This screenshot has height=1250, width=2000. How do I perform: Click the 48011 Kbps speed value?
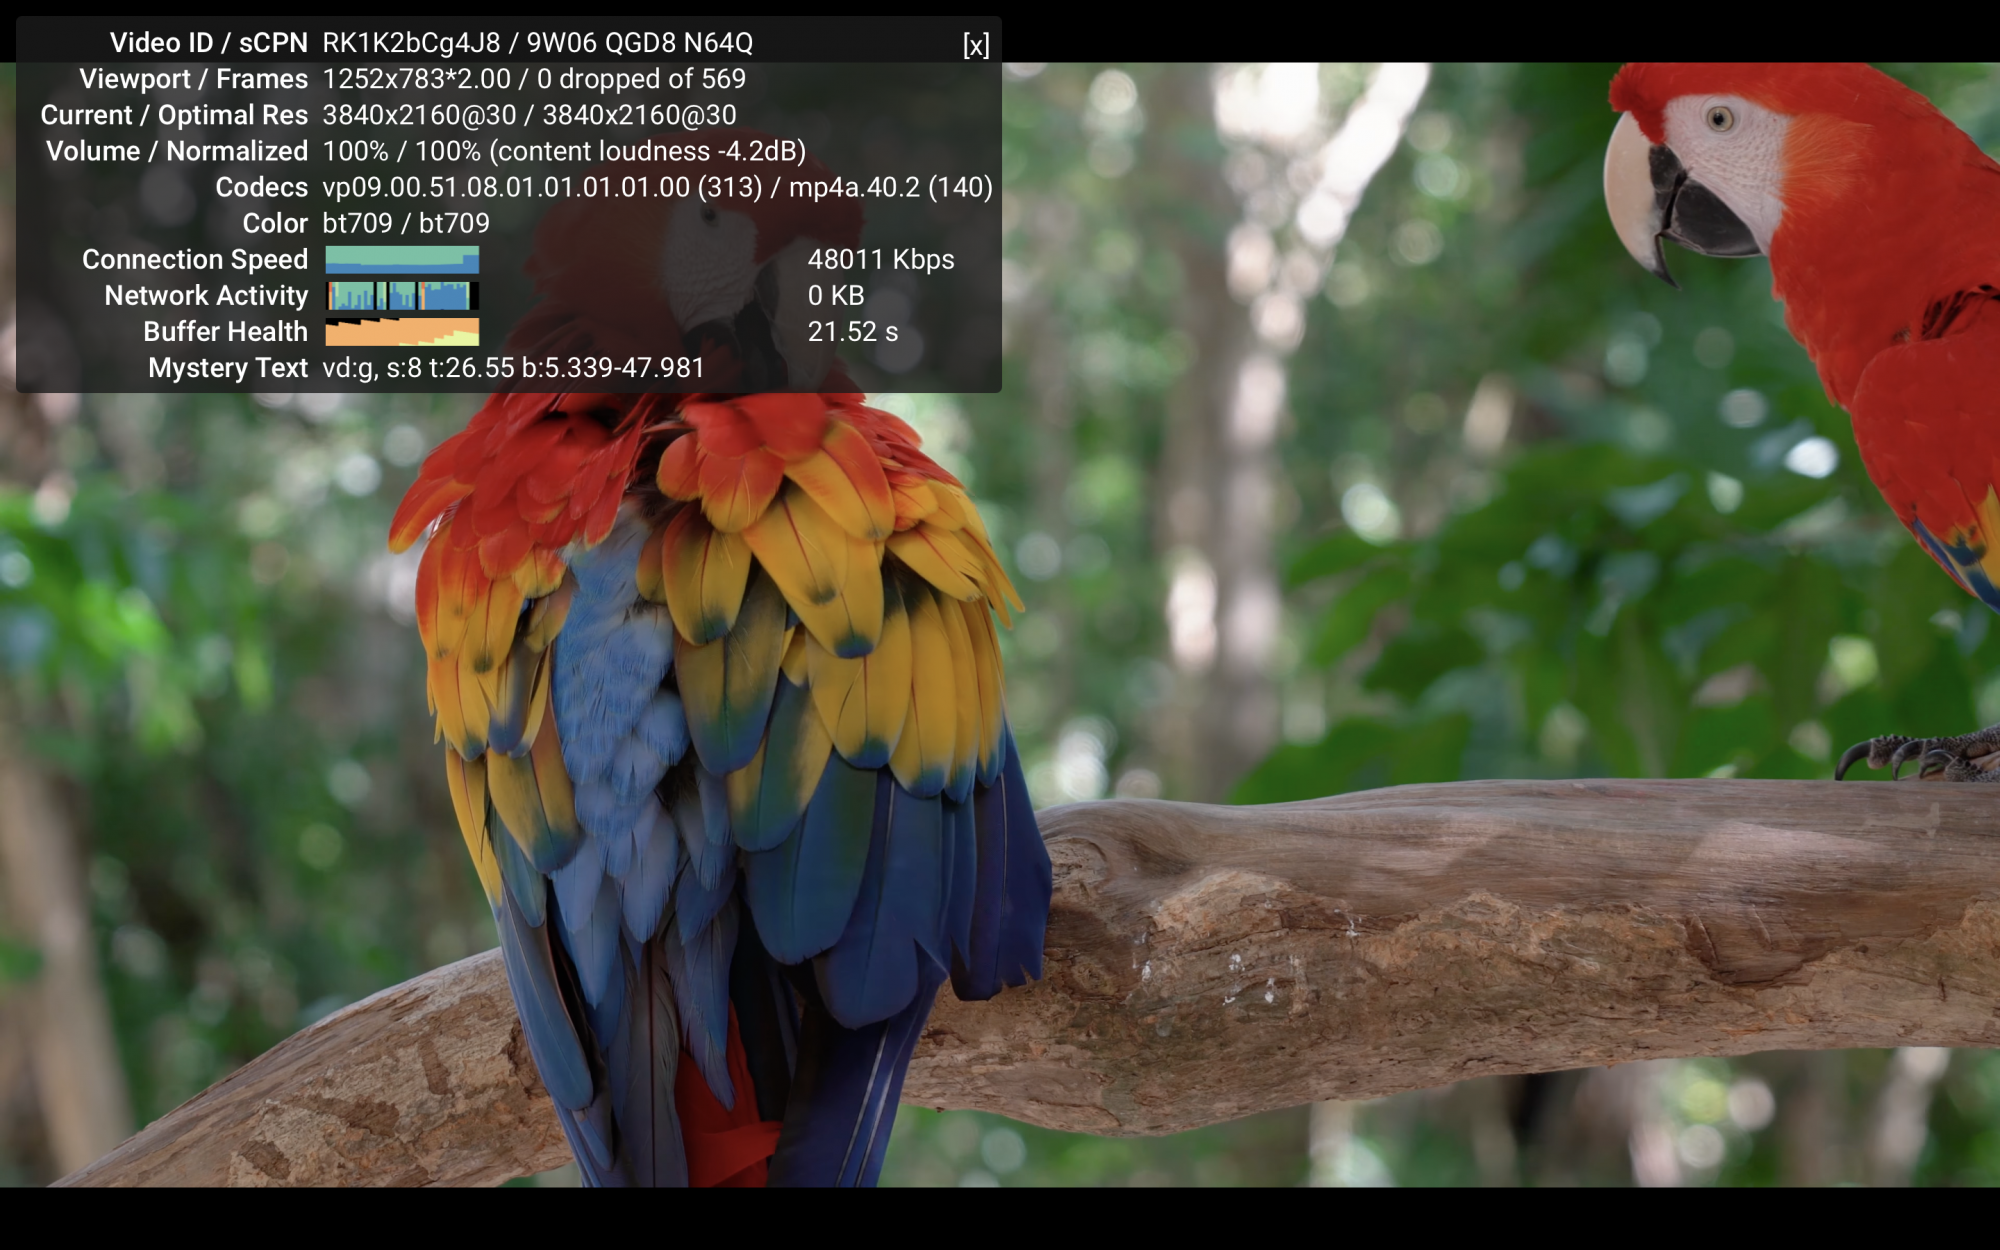(x=880, y=260)
